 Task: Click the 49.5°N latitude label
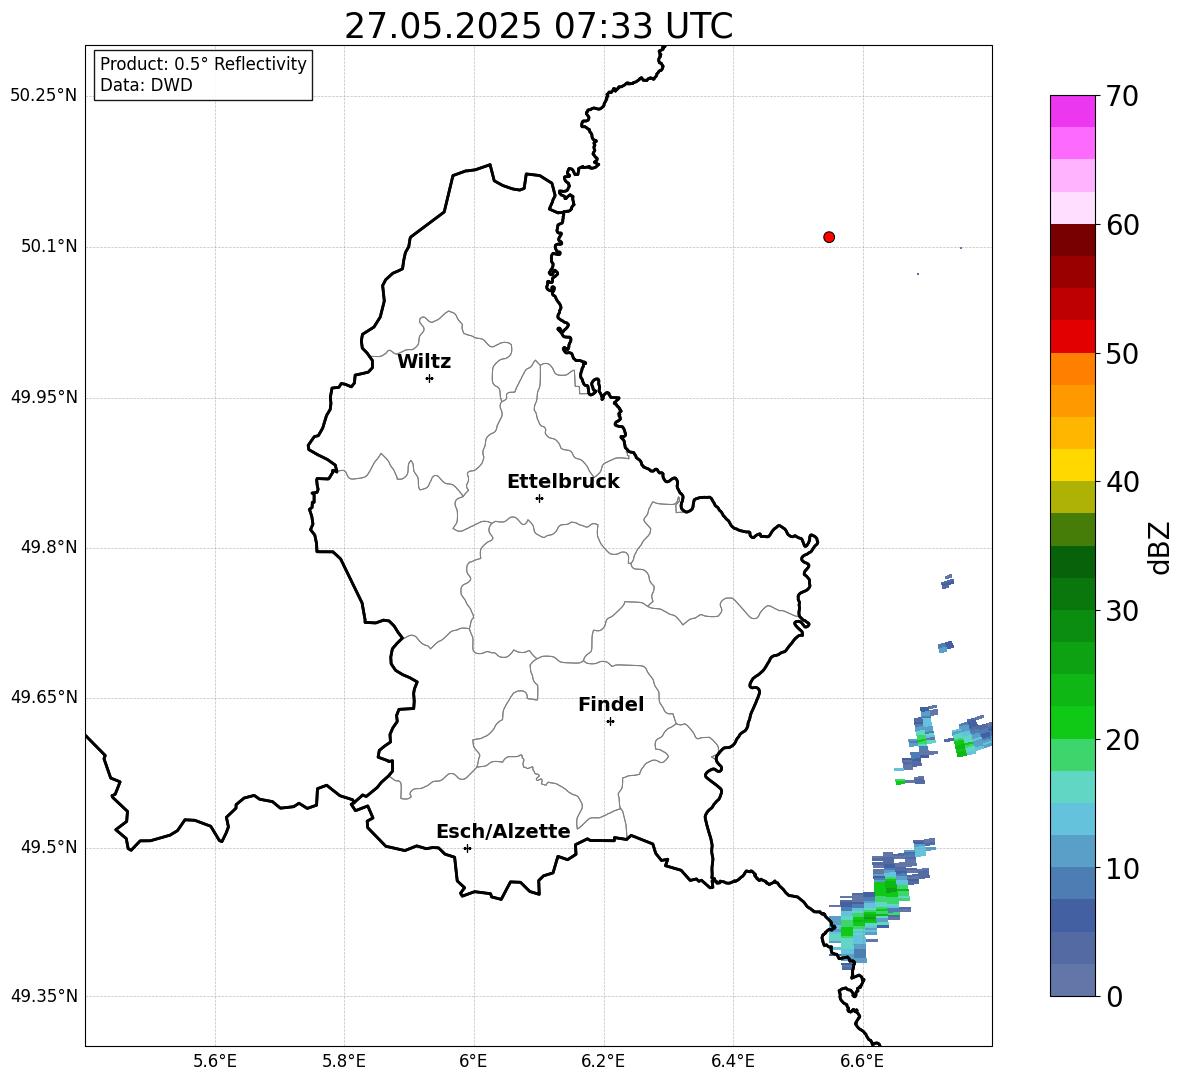coord(49,846)
